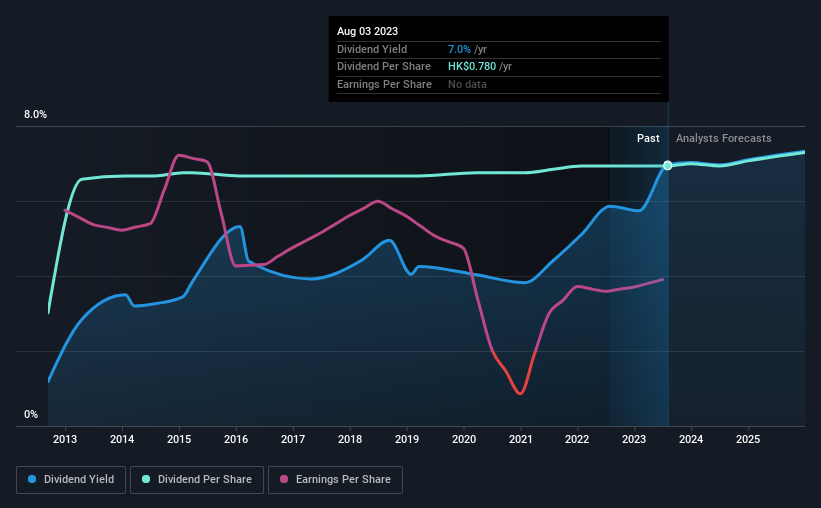Click the 2023 x-axis label

634,439
